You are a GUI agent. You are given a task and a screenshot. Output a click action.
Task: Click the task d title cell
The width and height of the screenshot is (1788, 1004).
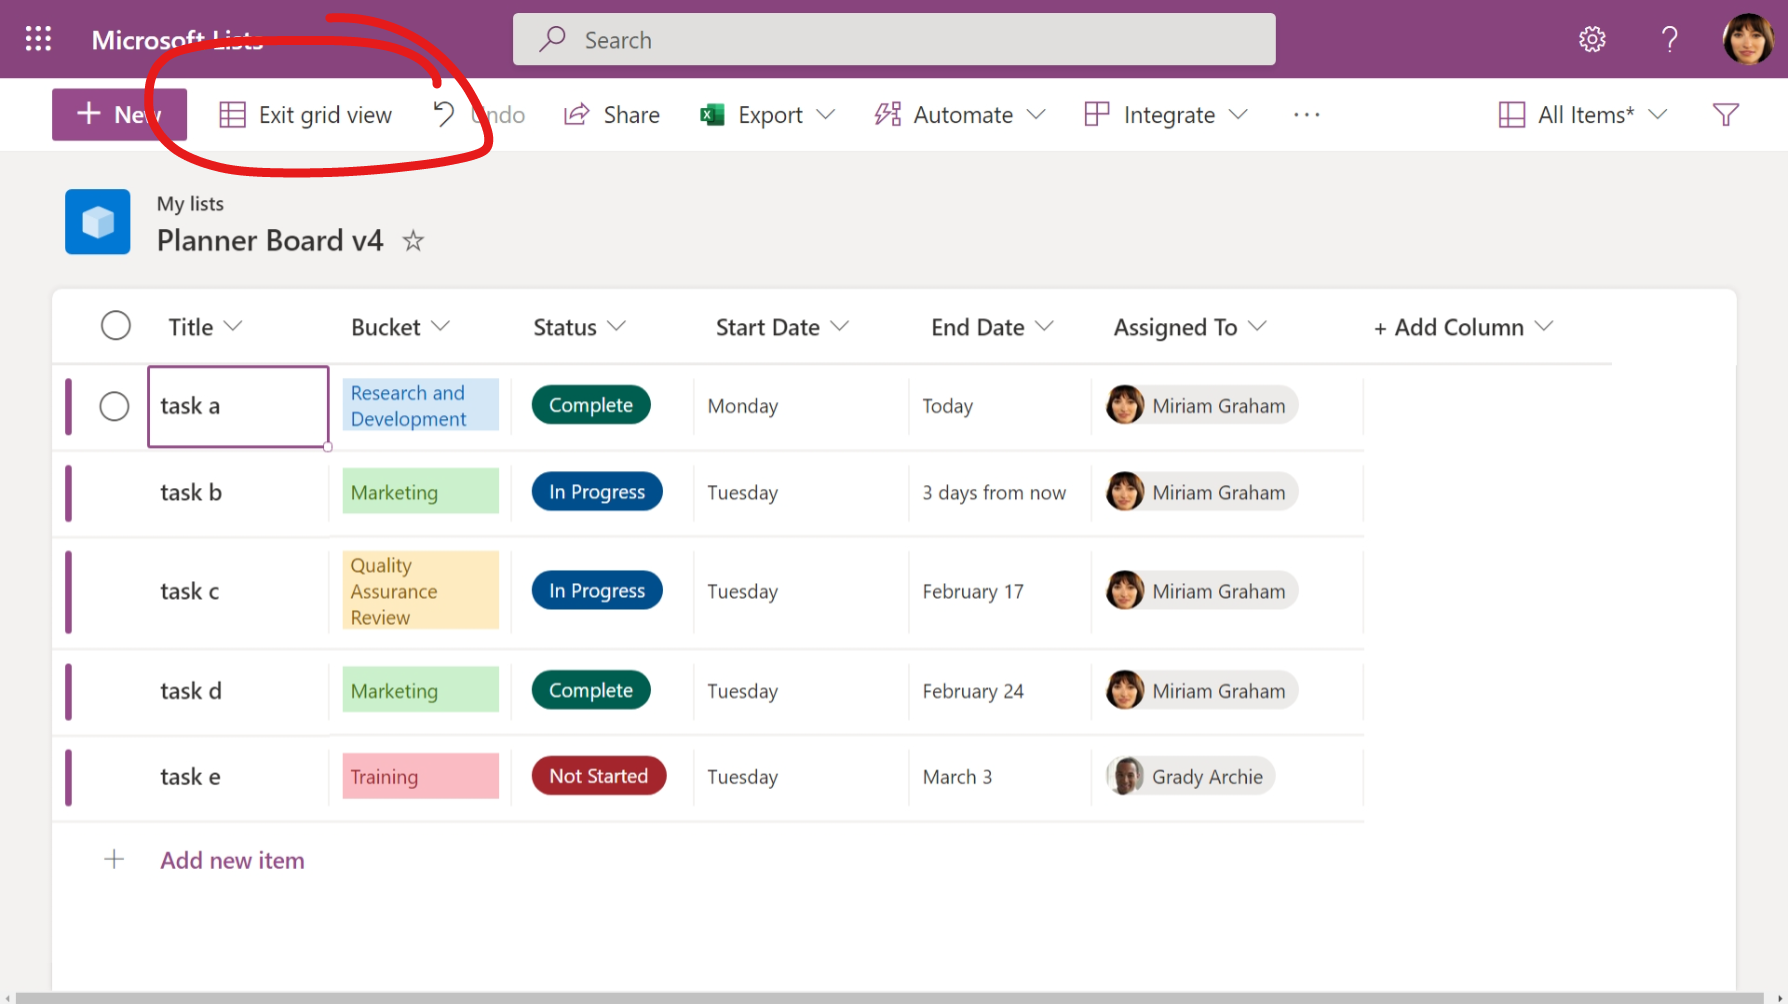(x=238, y=691)
